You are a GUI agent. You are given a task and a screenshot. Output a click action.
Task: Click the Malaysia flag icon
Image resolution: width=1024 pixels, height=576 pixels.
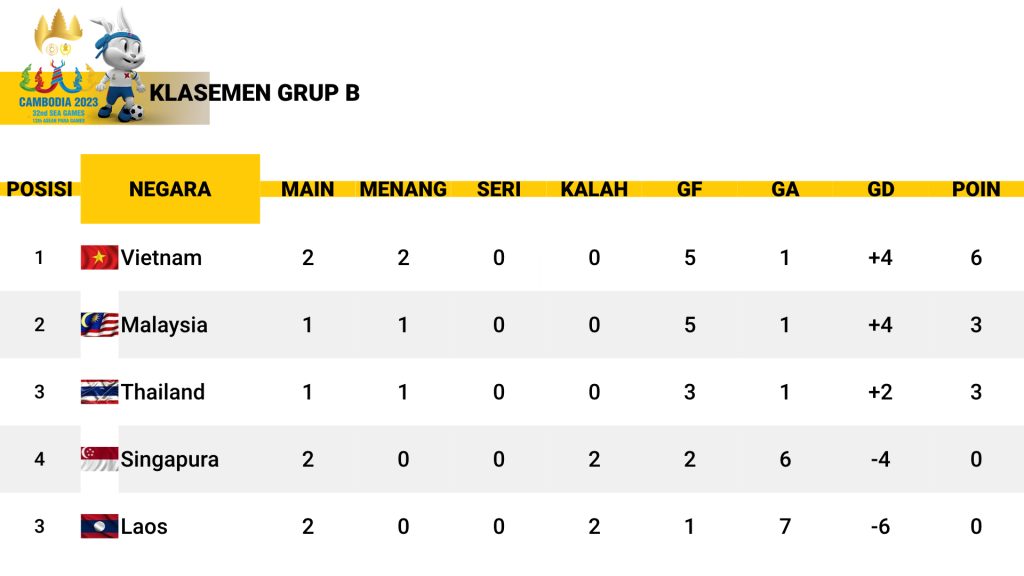click(x=99, y=325)
